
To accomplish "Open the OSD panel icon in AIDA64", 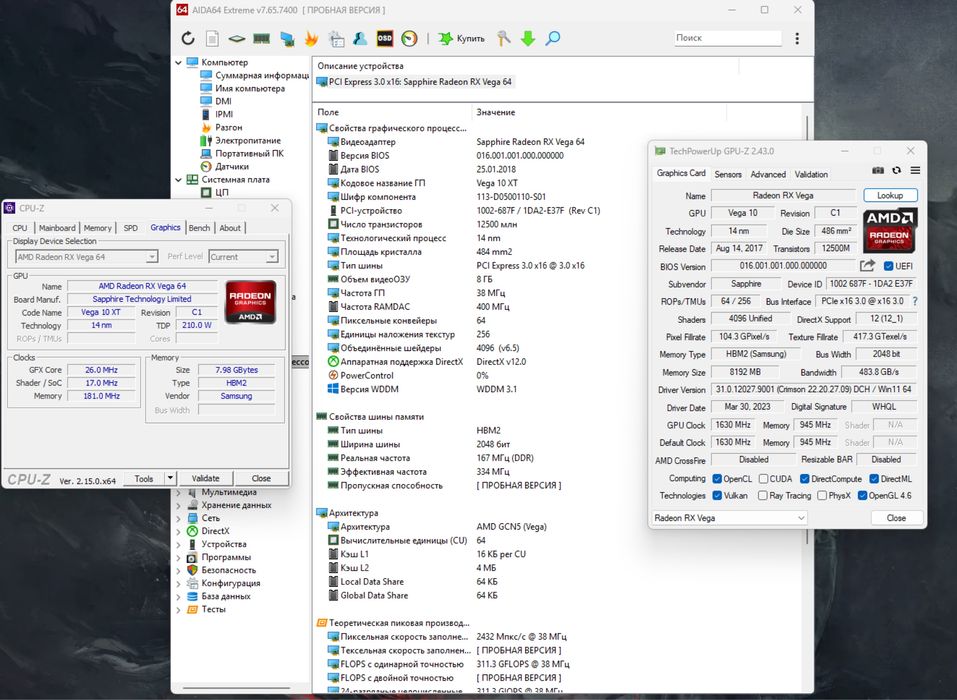I will tap(384, 39).
